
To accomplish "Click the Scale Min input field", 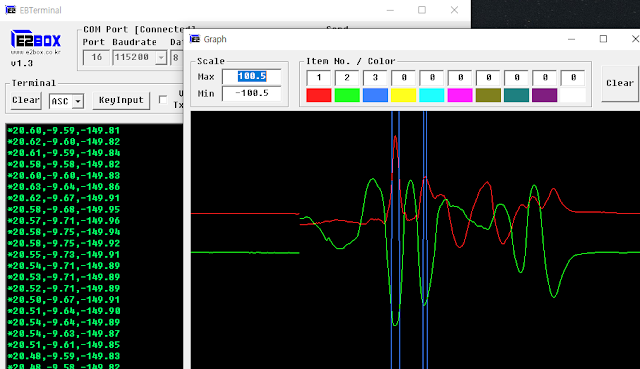I will pos(251,93).
